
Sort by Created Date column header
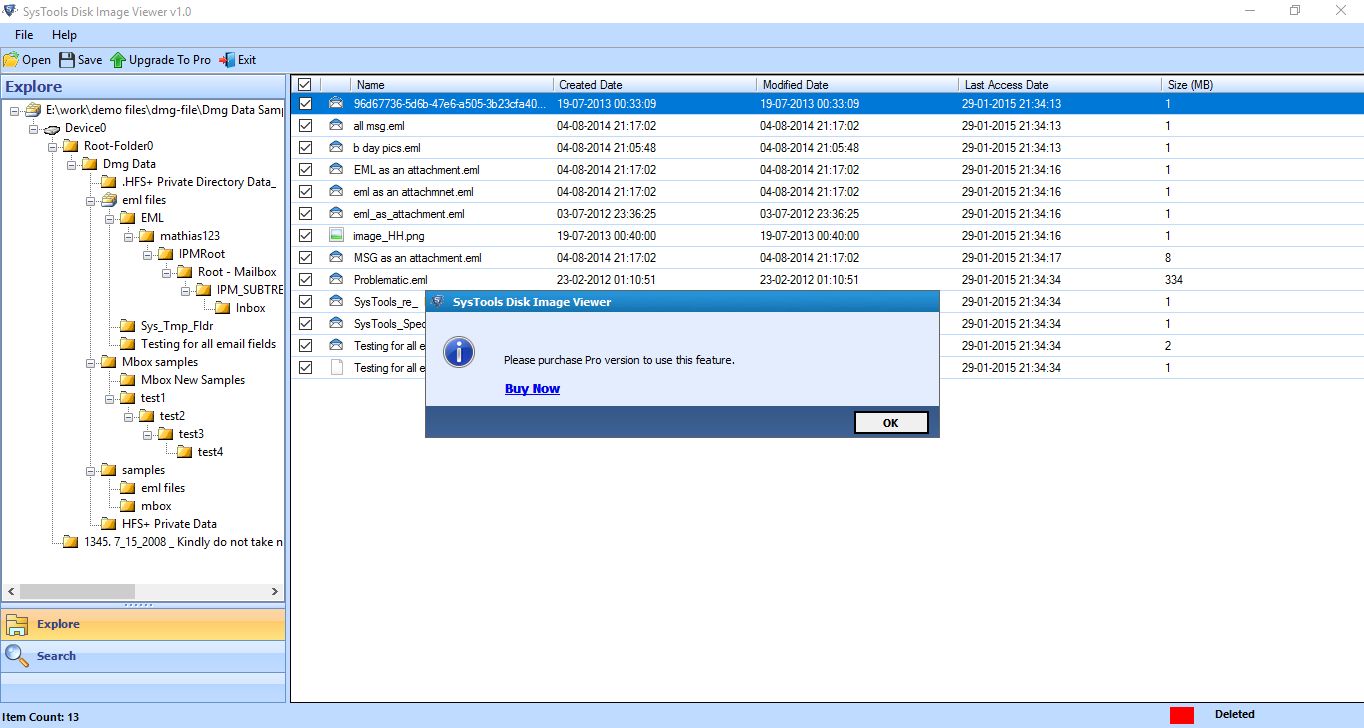tap(654, 85)
